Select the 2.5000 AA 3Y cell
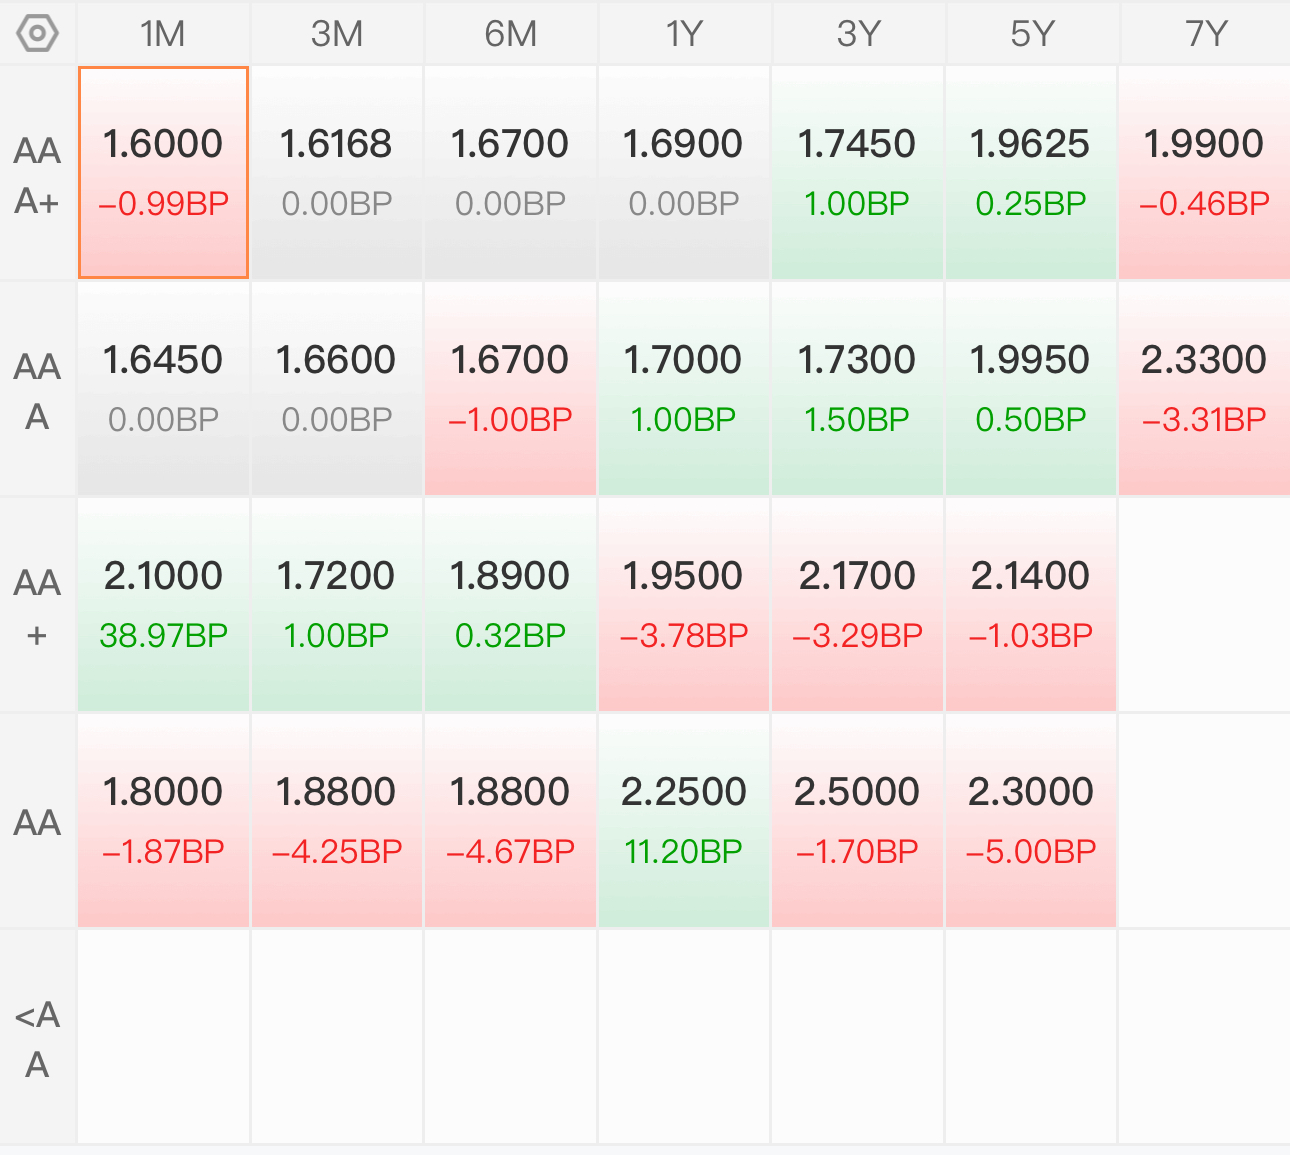Screen dimensions: 1290x1155 click(x=857, y=820)
